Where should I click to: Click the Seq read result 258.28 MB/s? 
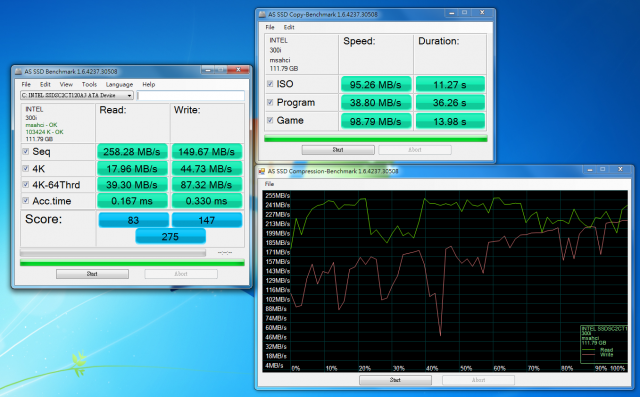click(132, 152)
